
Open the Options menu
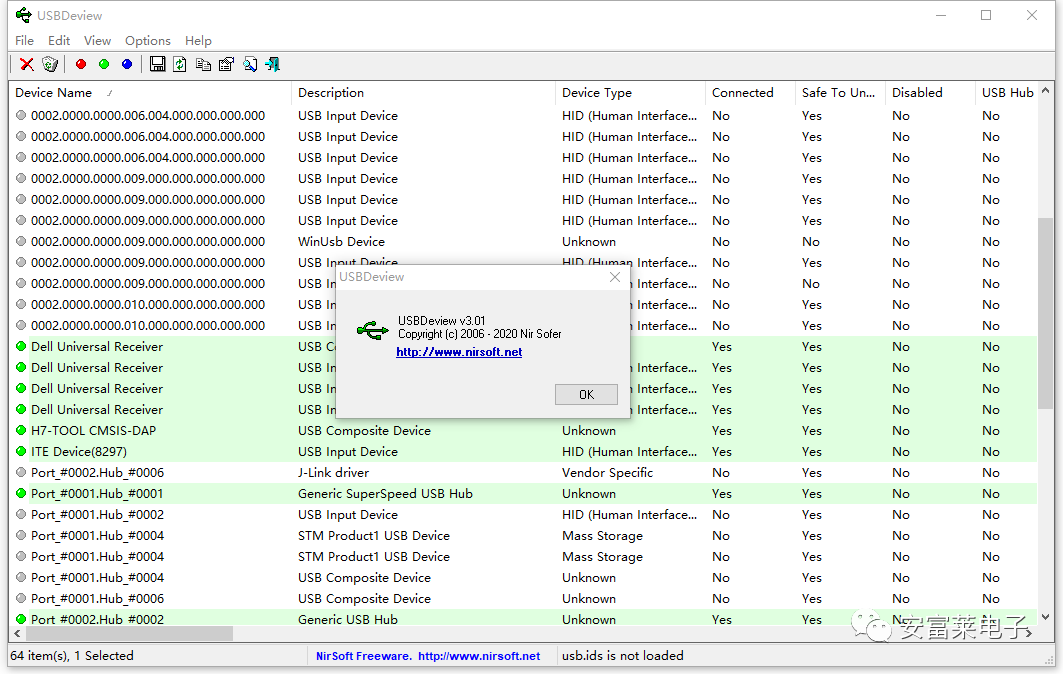pyautogui.click(x=148, y=41)
